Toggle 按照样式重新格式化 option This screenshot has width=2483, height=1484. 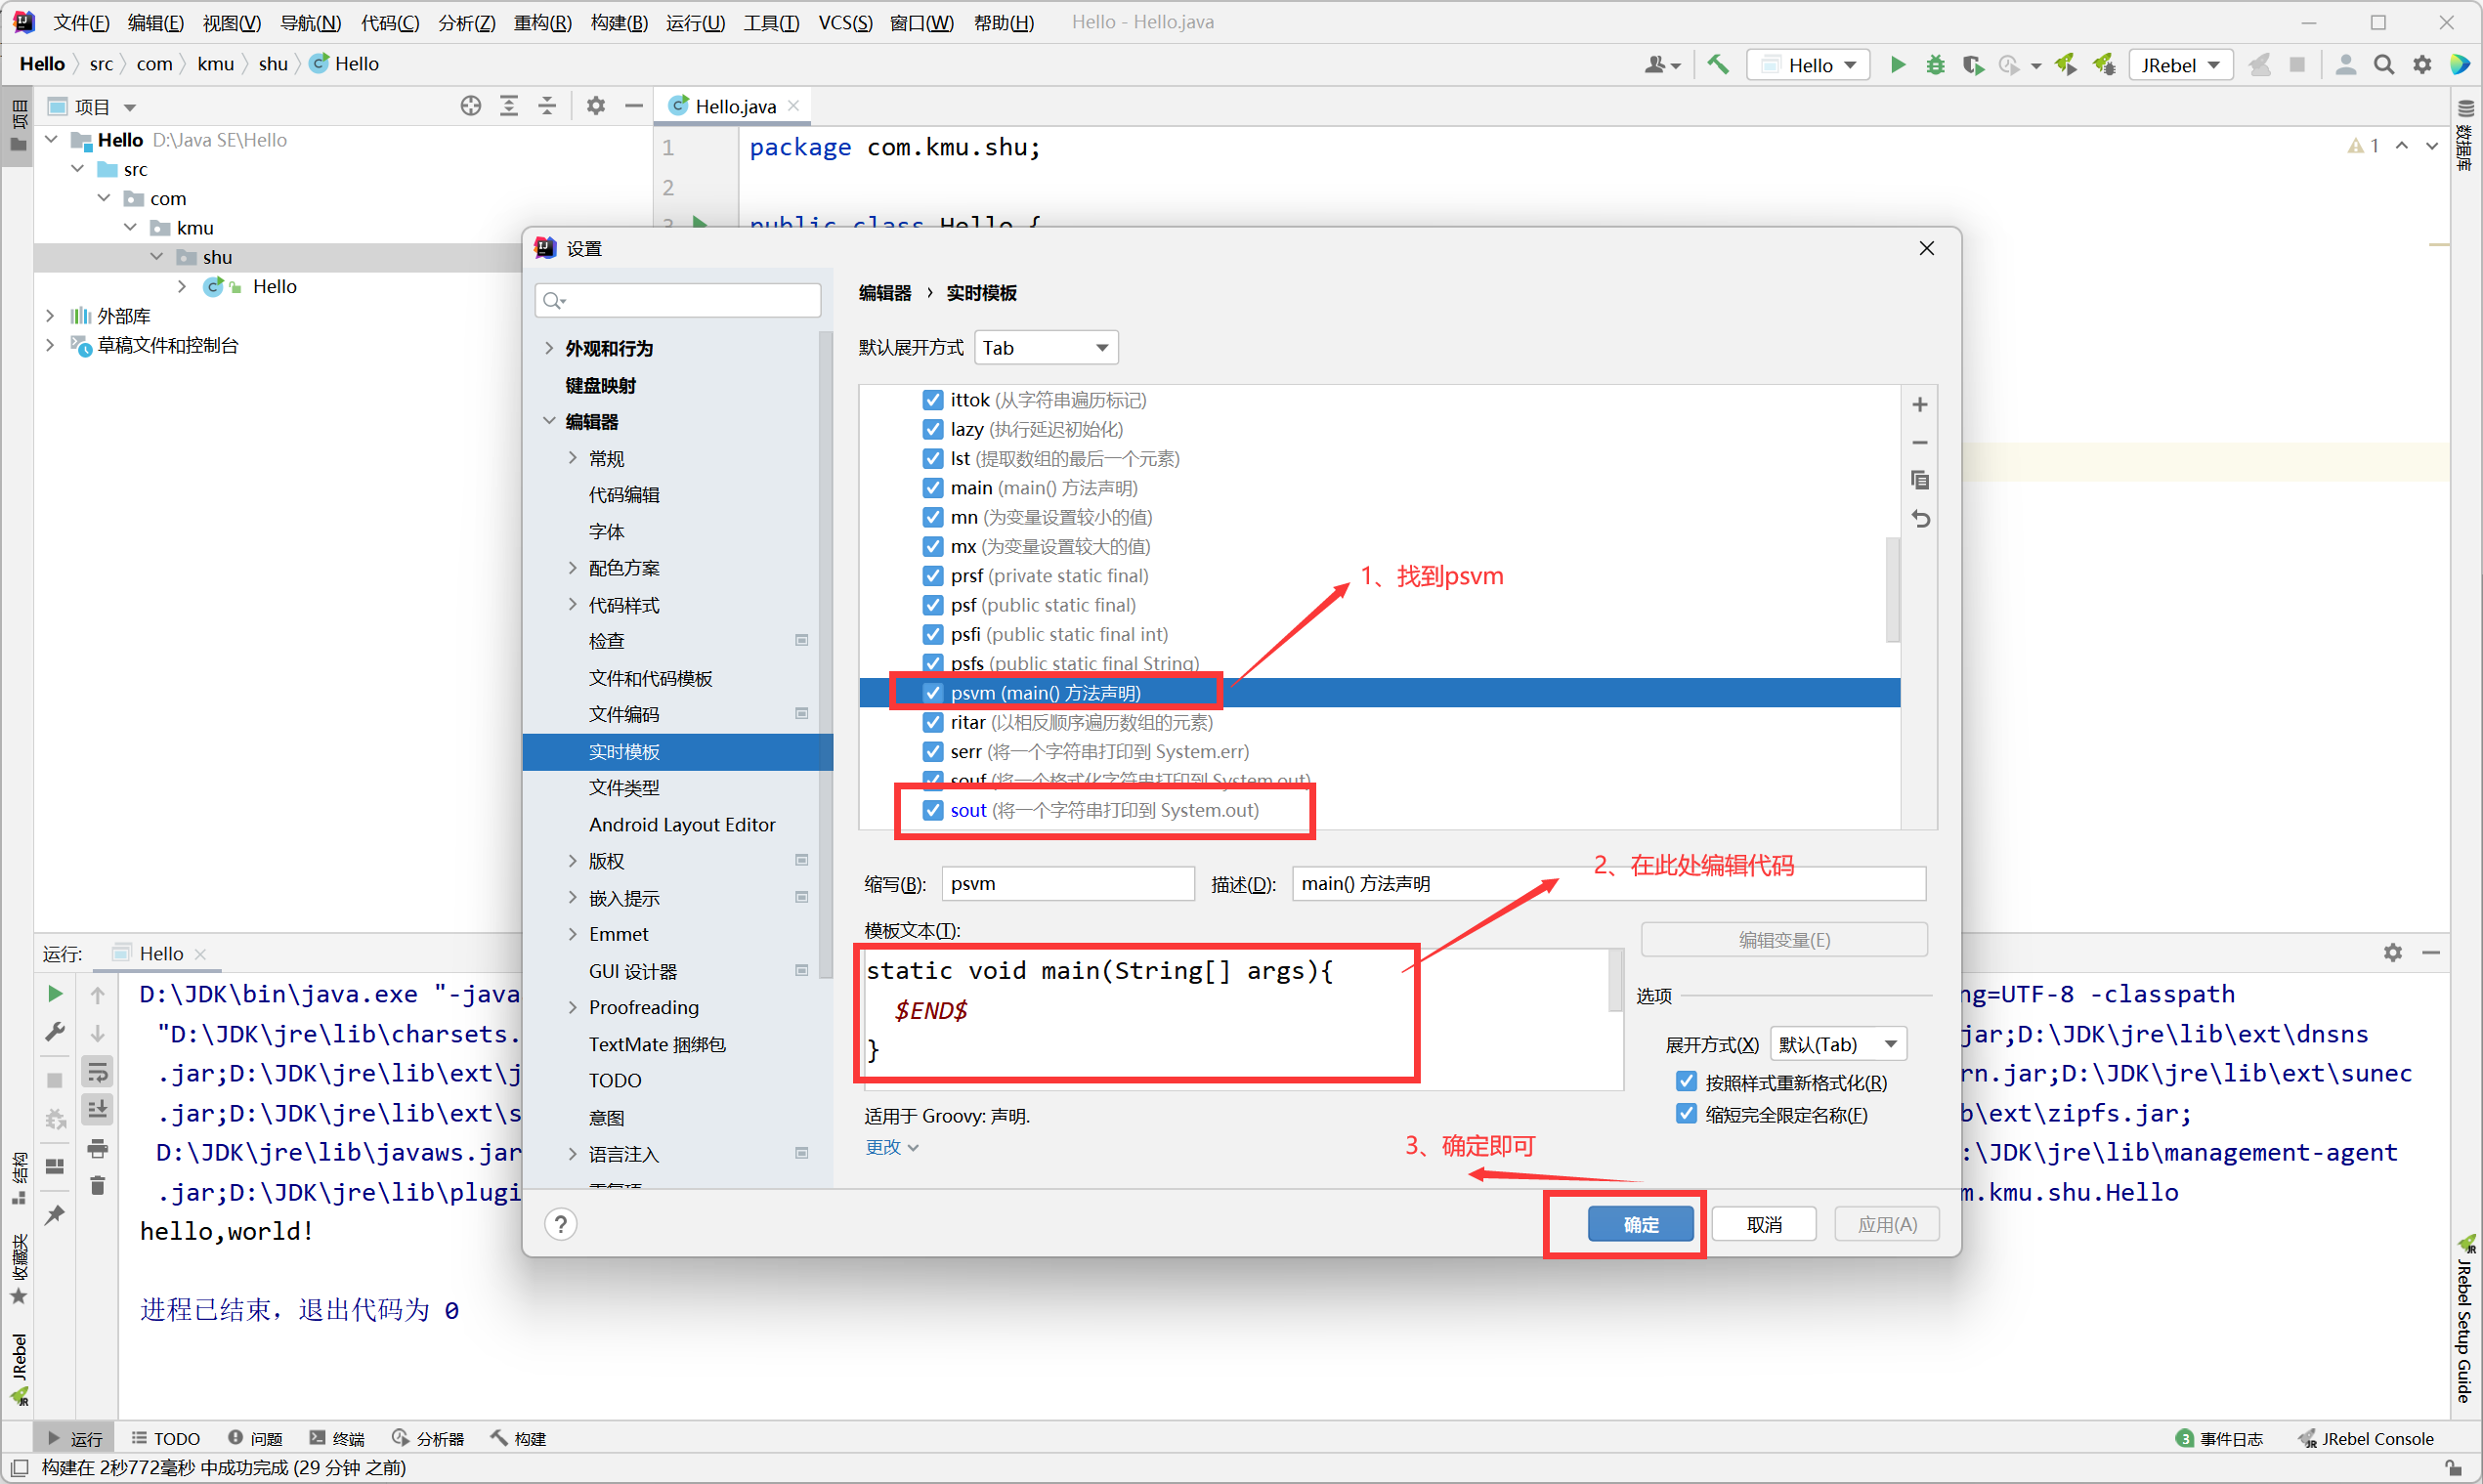(x=1686, y=1081)
